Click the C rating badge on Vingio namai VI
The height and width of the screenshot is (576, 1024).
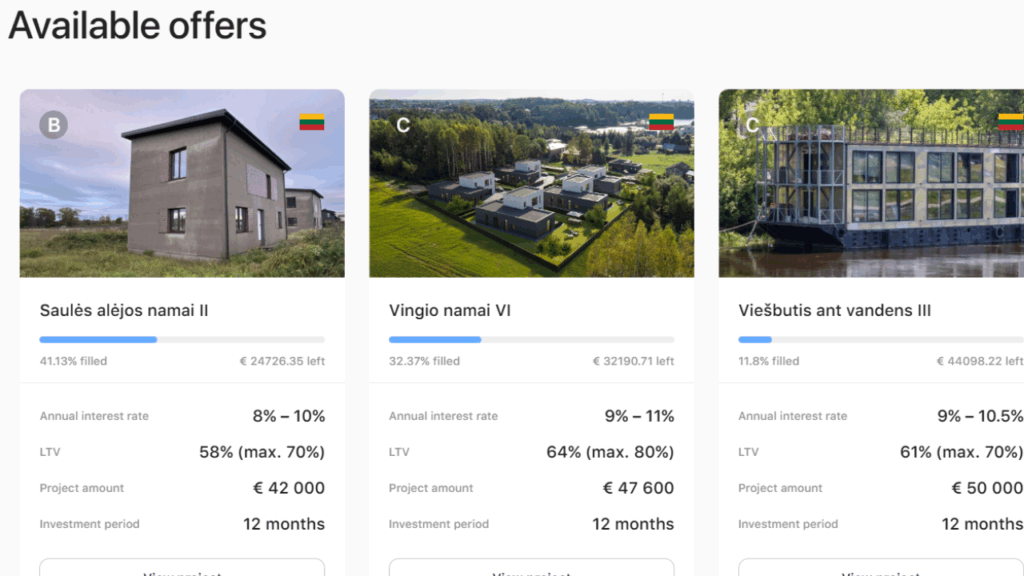403,125
